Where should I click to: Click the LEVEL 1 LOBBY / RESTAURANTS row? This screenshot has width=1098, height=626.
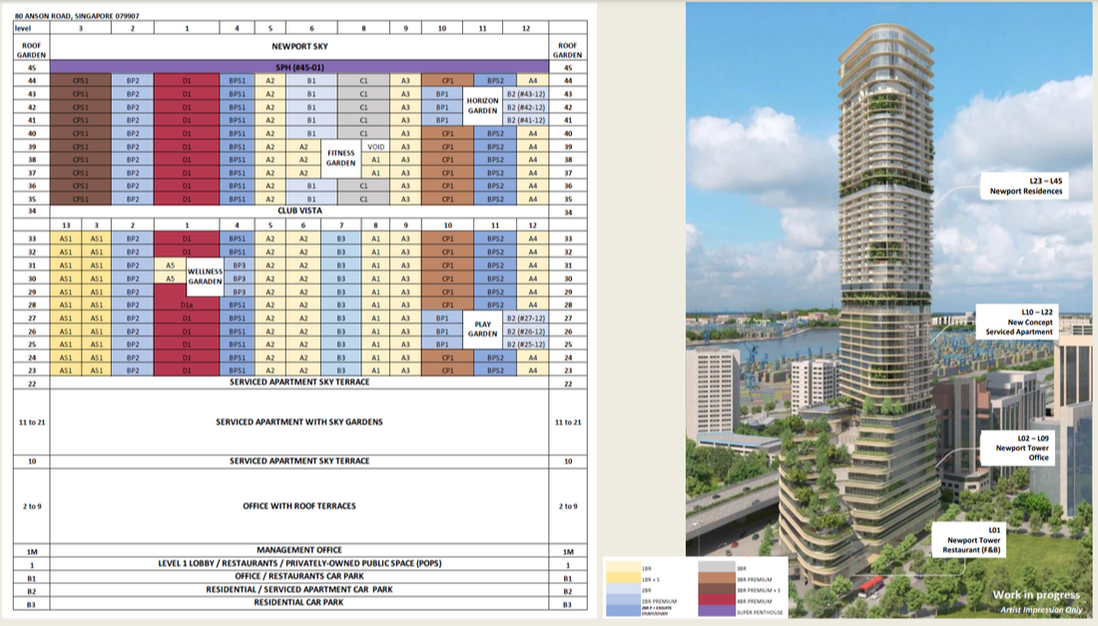[299, 564]
